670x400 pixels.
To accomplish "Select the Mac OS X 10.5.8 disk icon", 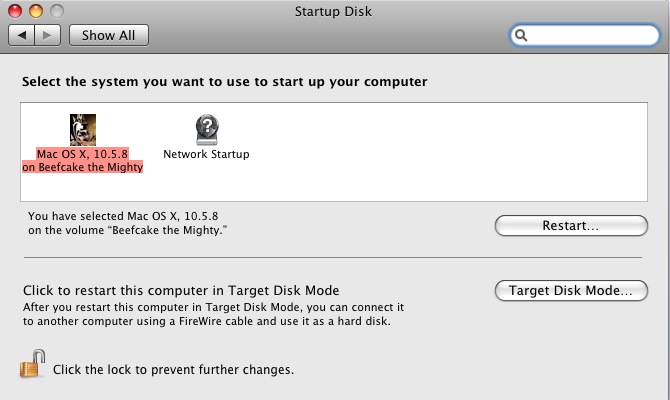I will [83, 130].
